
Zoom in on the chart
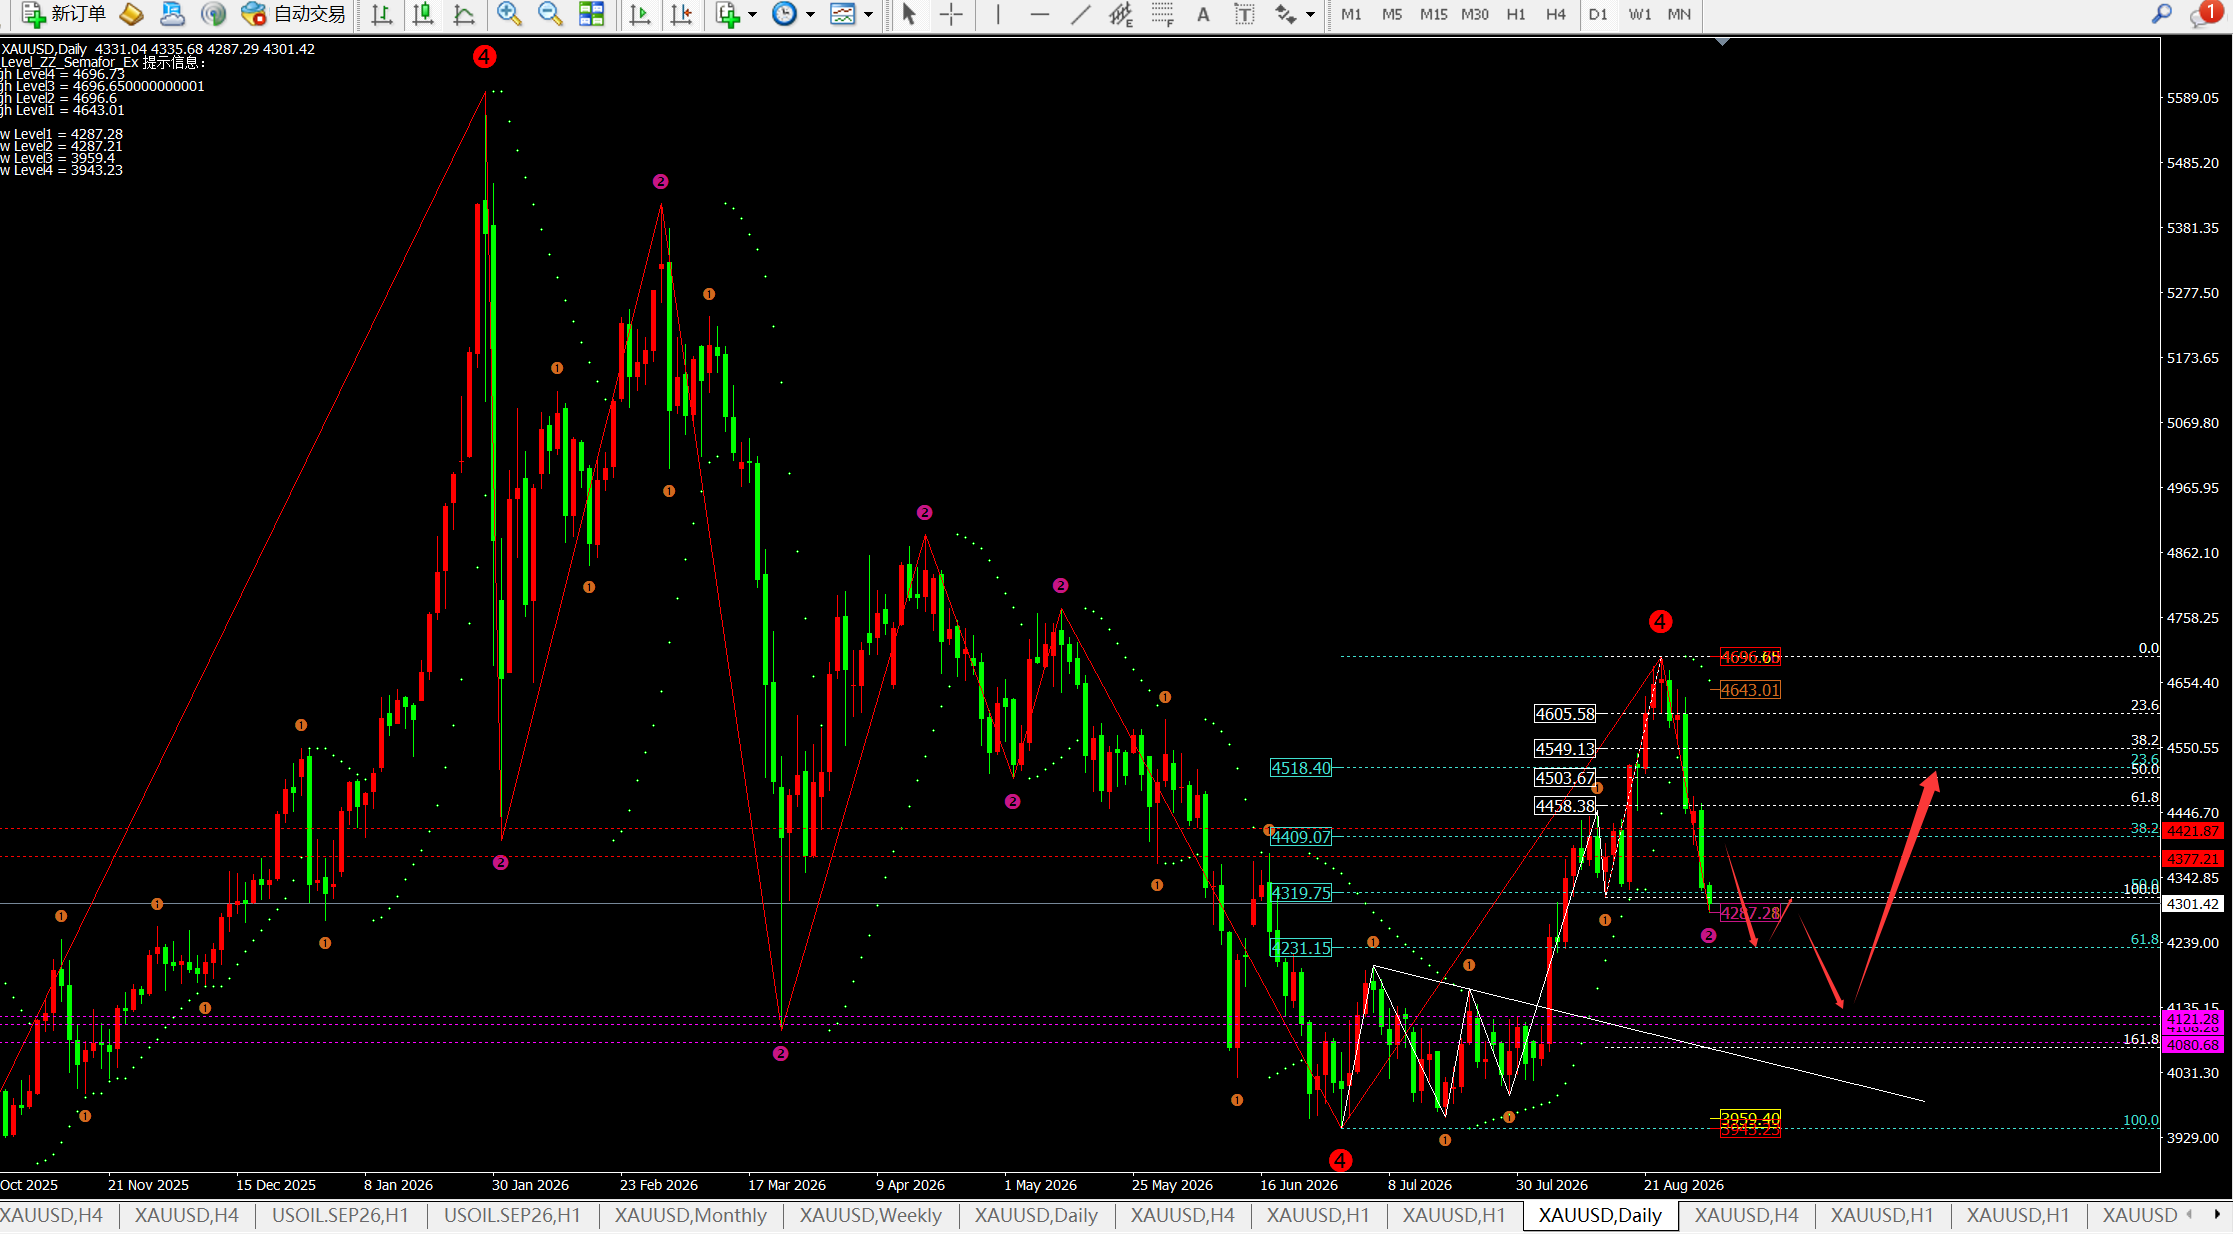(x=509, y=14)
